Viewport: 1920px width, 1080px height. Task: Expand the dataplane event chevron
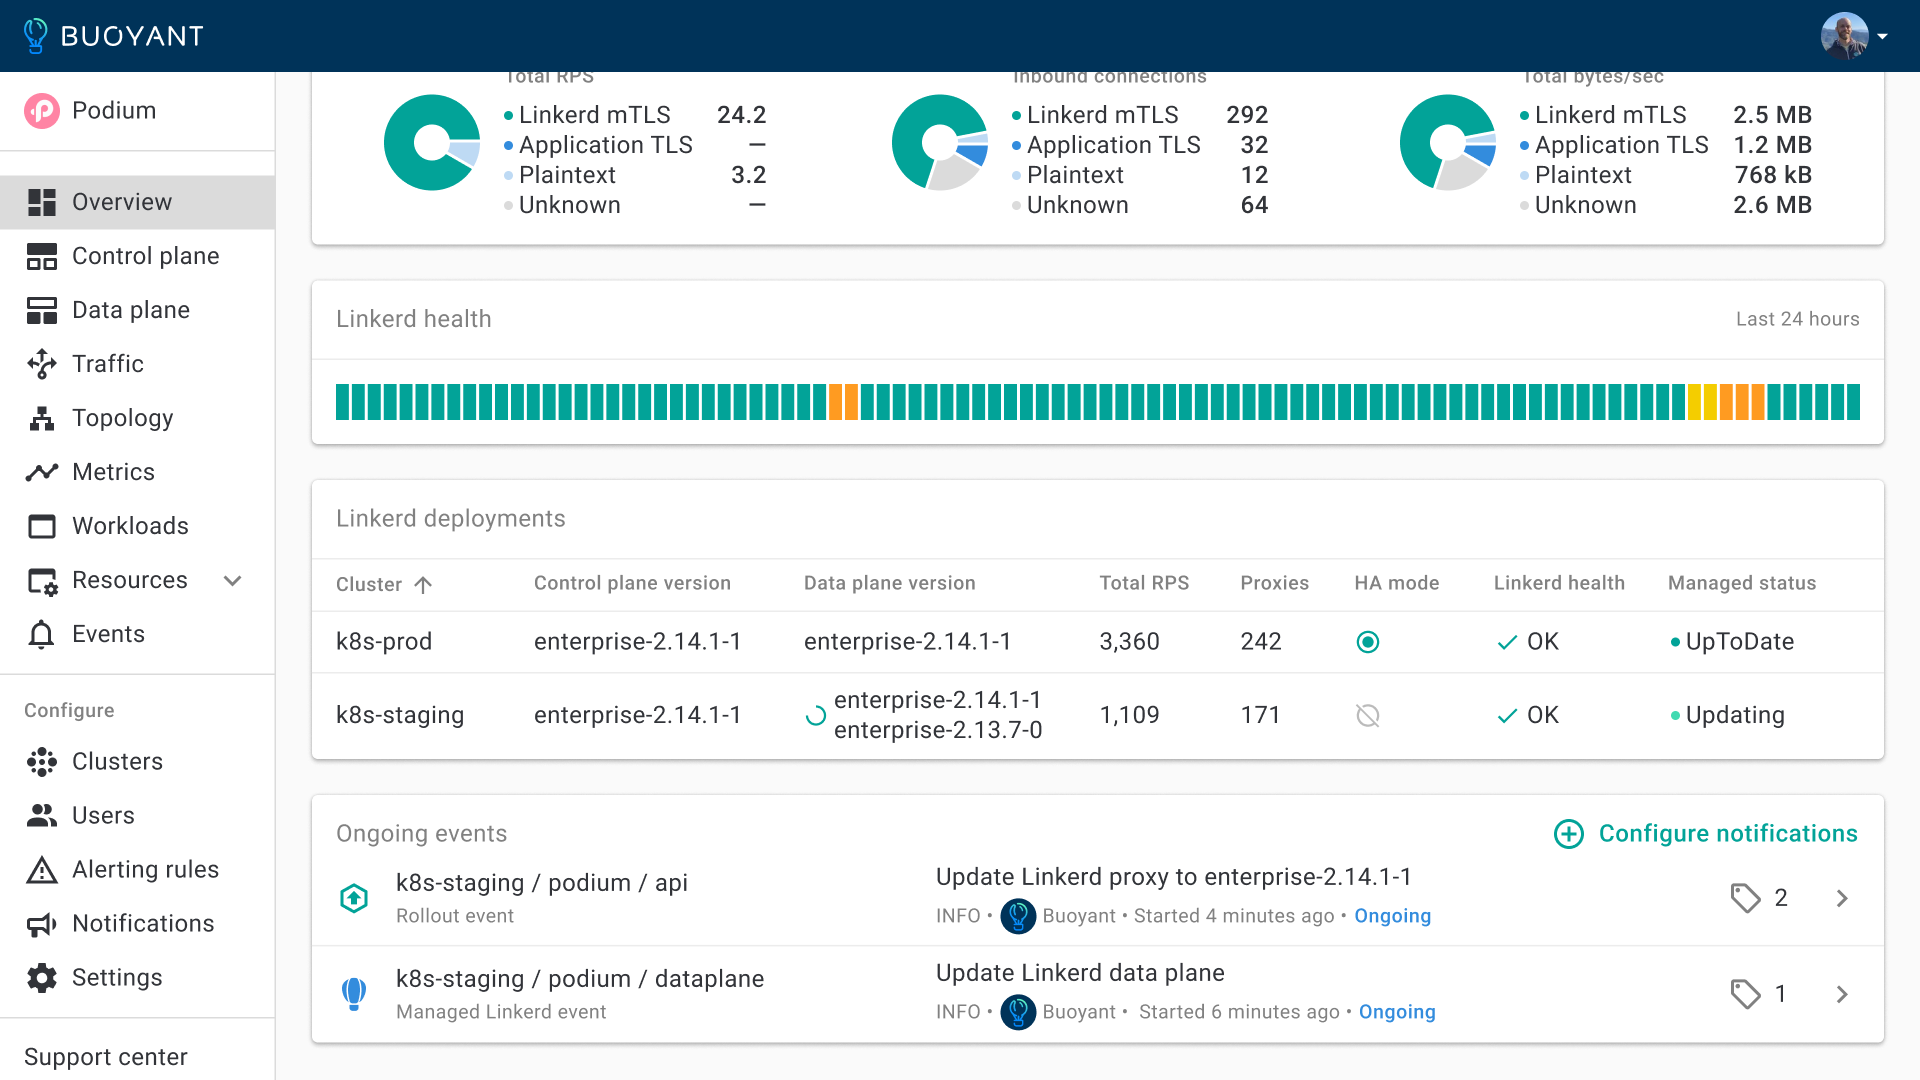point(1842,994)
